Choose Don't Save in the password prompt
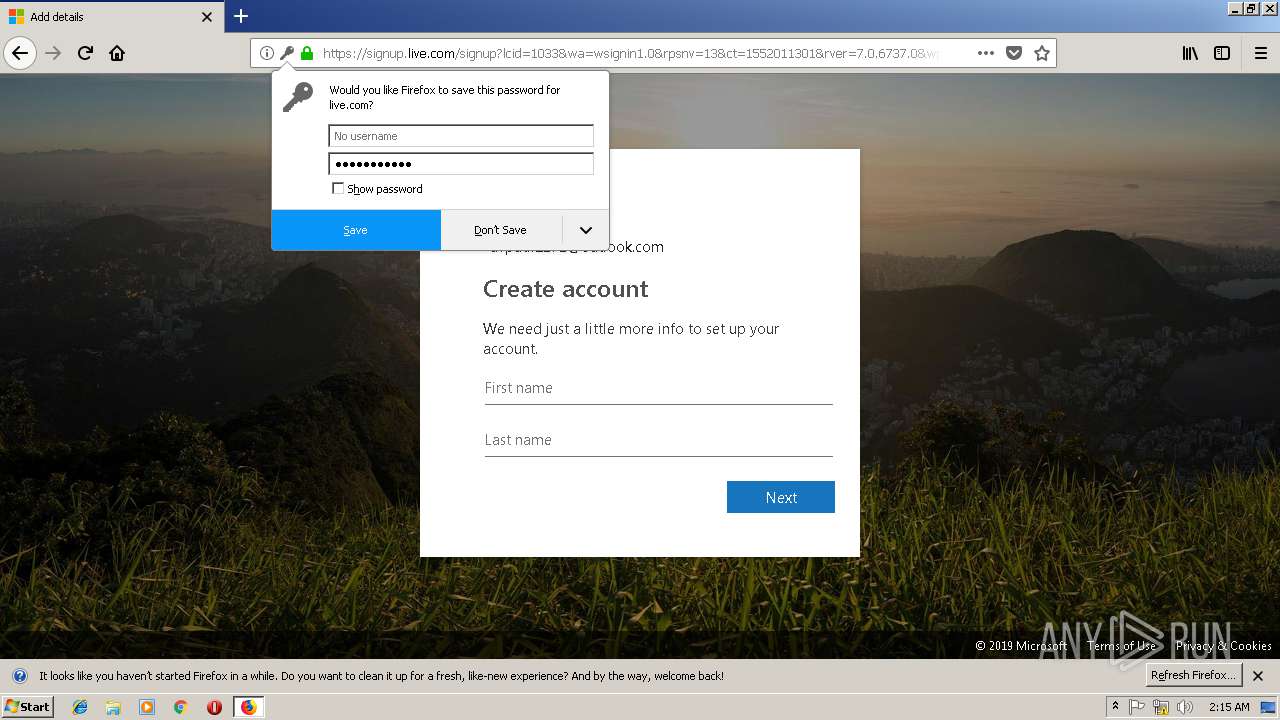The image size is (1280, 720). [500, 230]
